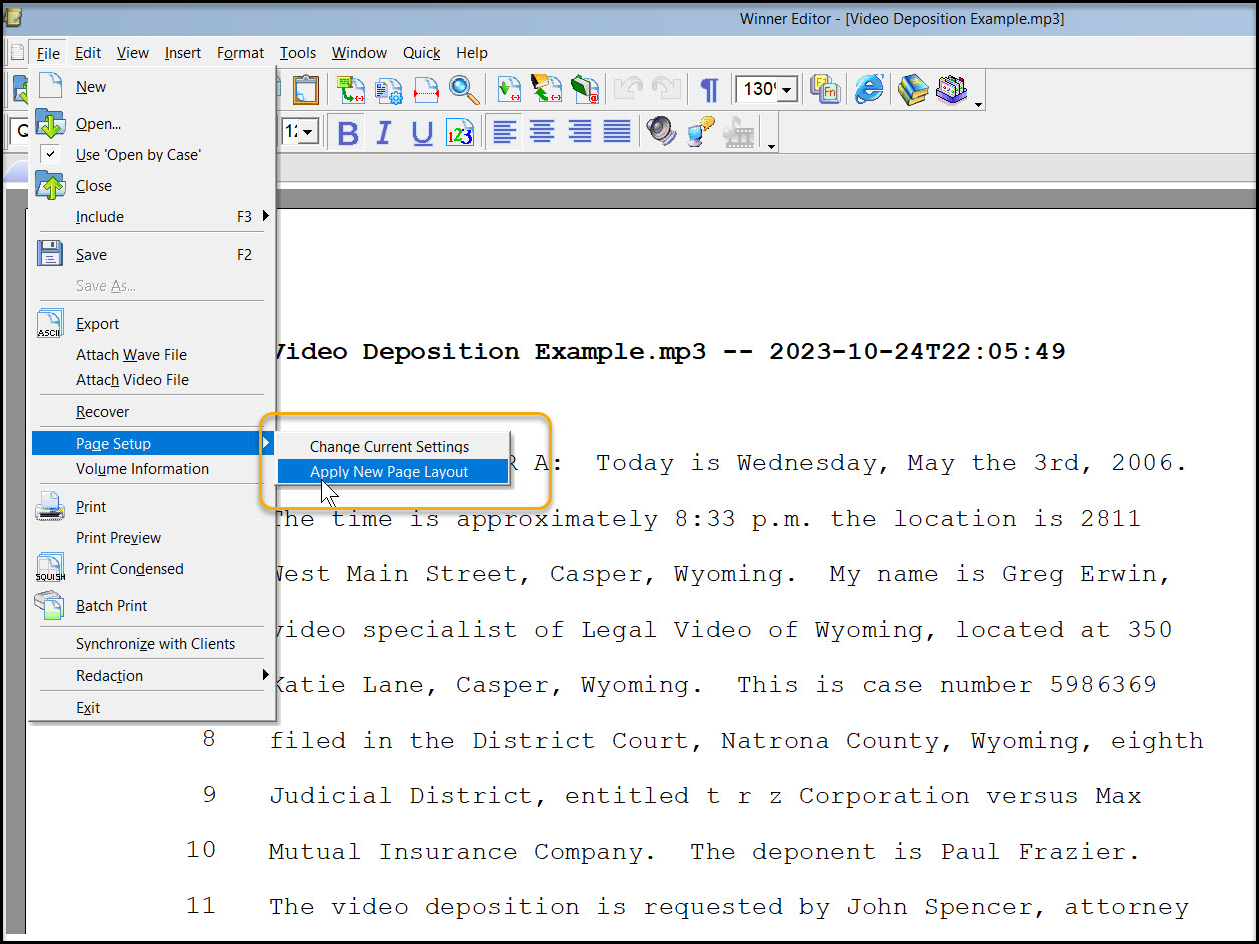Toggle the Use 'Open by Case' checkmark
Image resolution: width=1259 pixels, height=944 pixels.
51,155
